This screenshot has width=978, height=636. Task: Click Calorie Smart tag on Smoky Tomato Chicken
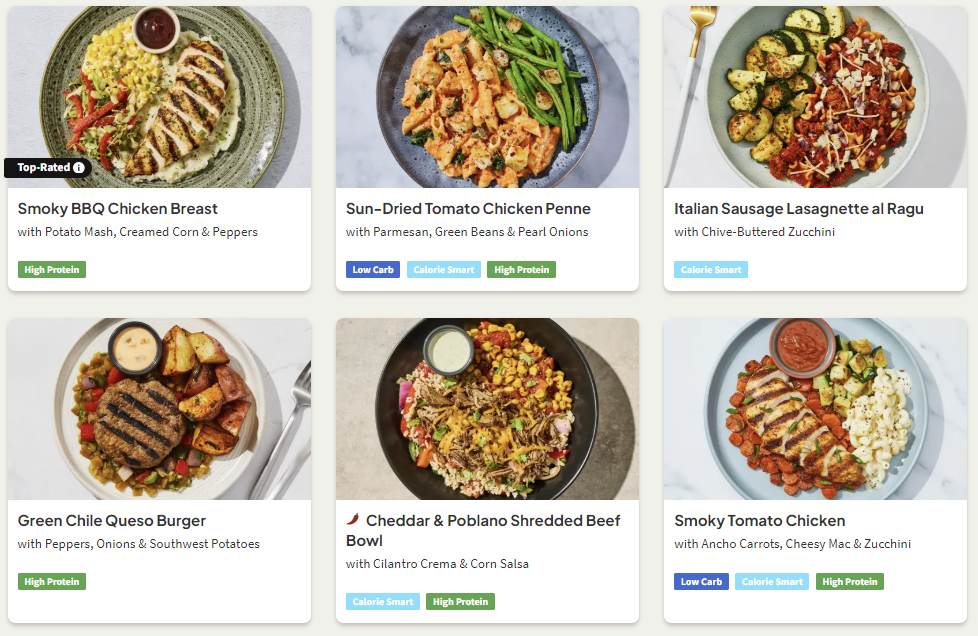(x=772, y=582)
